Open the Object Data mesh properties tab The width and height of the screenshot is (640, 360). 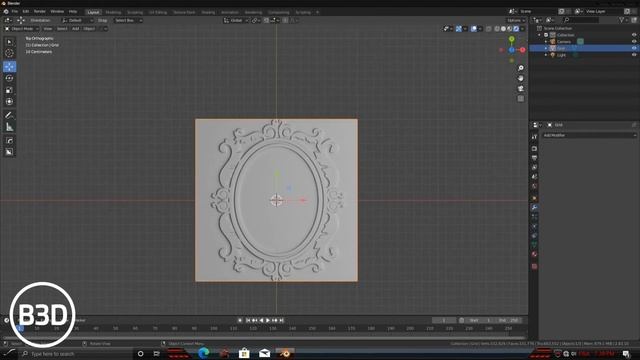pos(534,245)
